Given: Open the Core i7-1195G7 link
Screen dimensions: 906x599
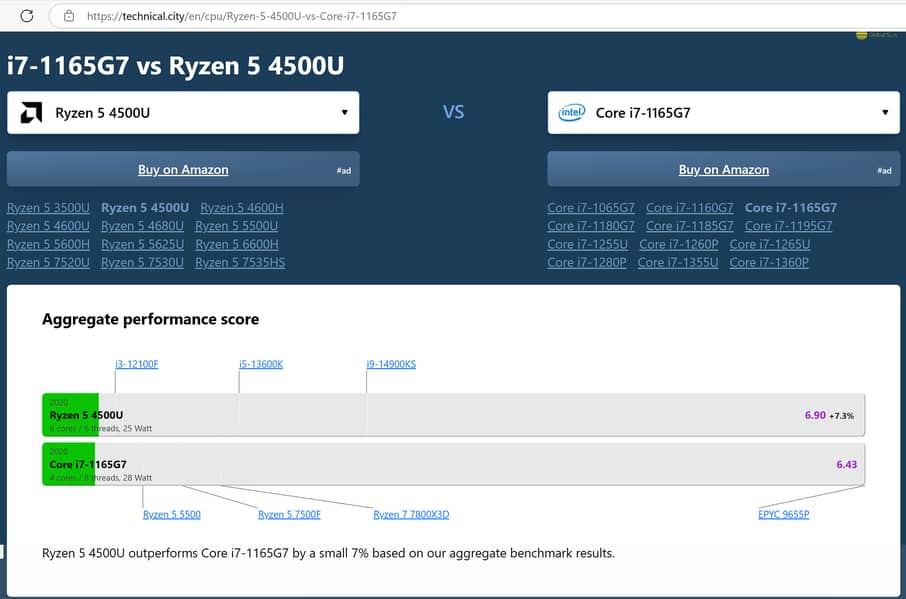Looking at the screenshot, I should click(788, 226).
